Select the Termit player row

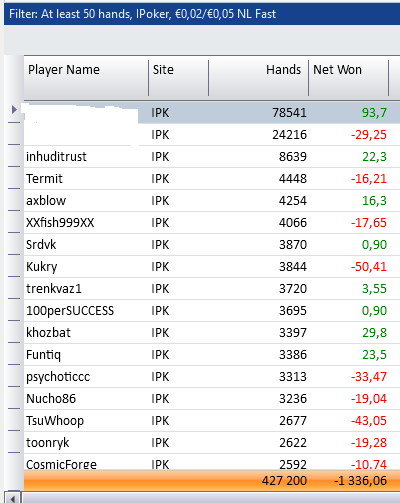click(212, 179)
